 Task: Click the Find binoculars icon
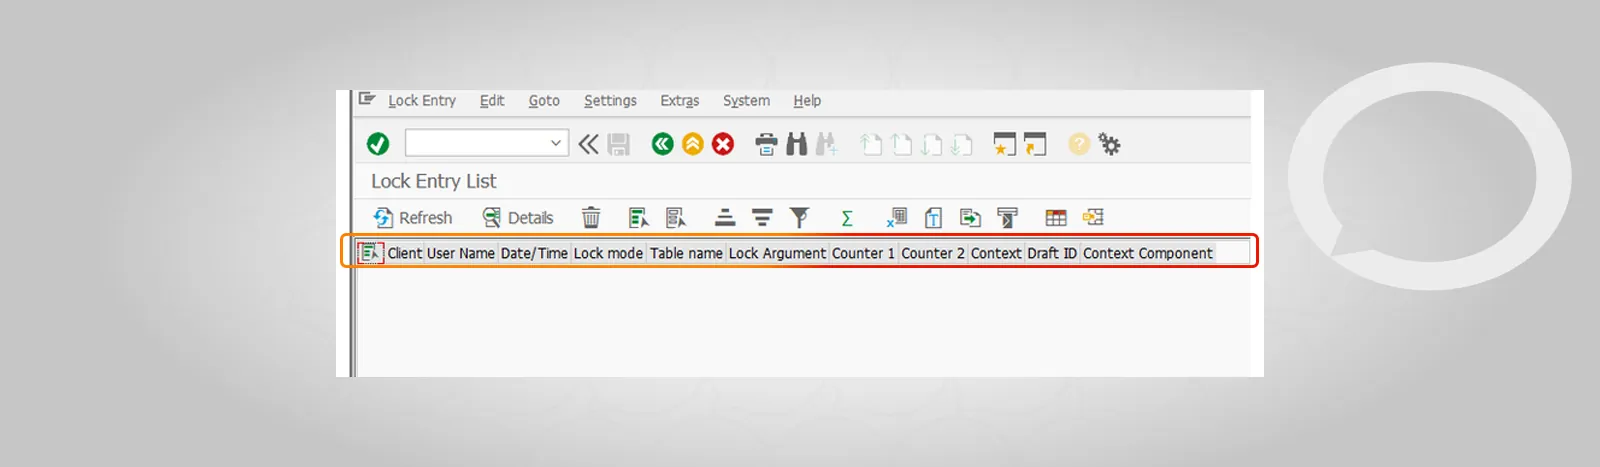point(796,144)
